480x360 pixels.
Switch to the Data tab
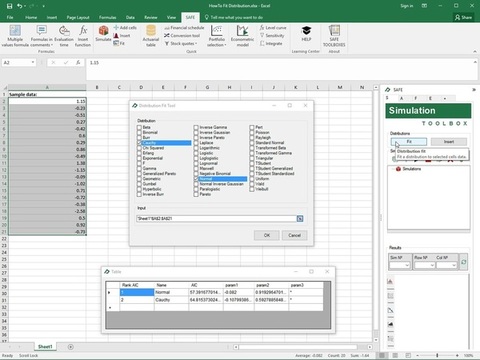tap(130, 17)
